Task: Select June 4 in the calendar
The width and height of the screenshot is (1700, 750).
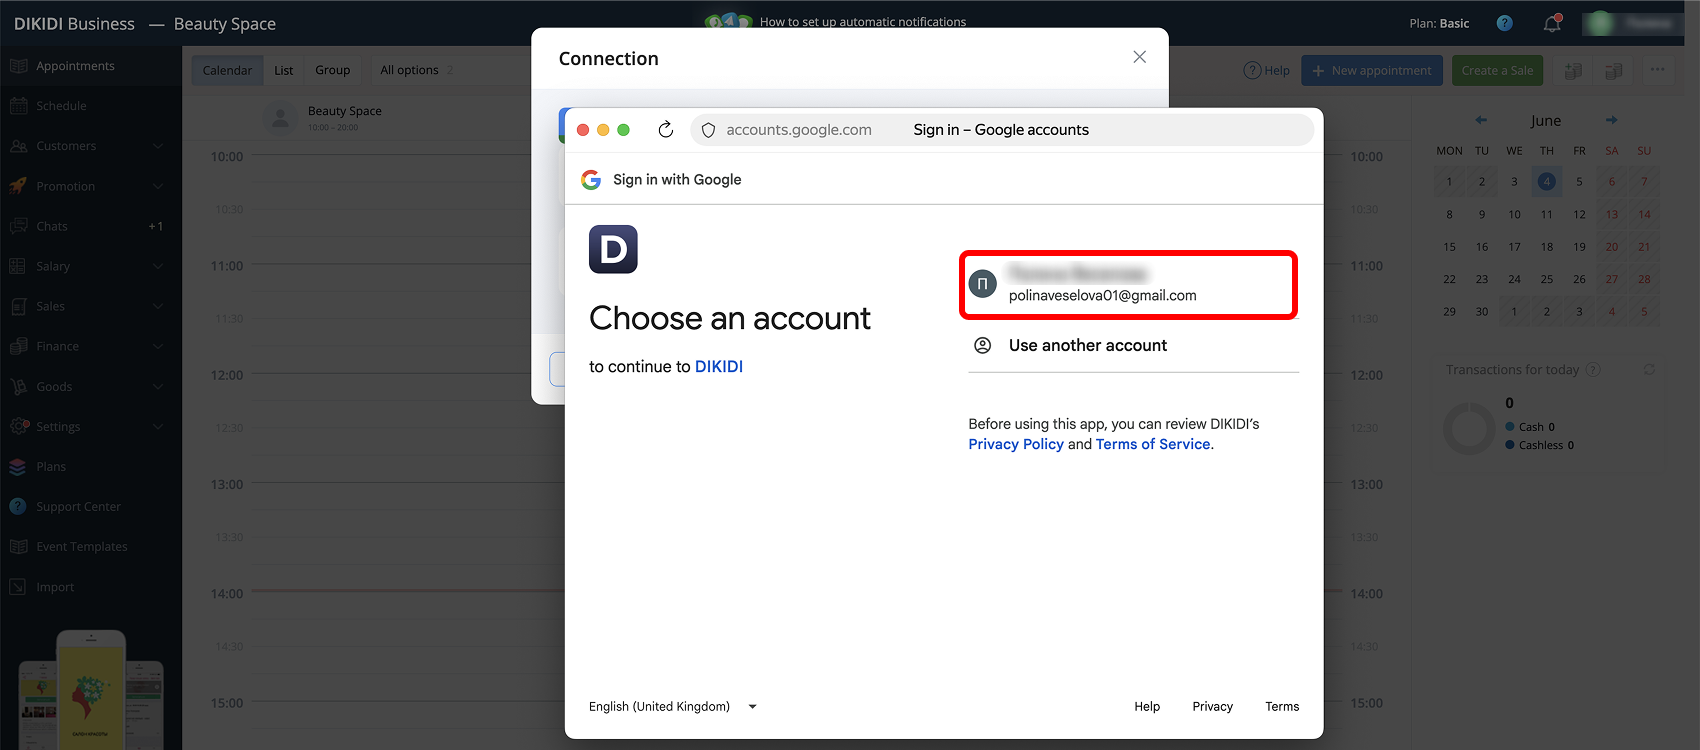Action: click(1547, 181)
